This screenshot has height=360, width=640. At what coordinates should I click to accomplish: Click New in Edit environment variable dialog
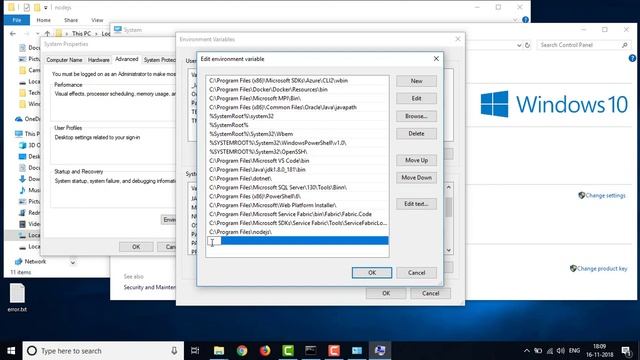[x=416, y=81]
